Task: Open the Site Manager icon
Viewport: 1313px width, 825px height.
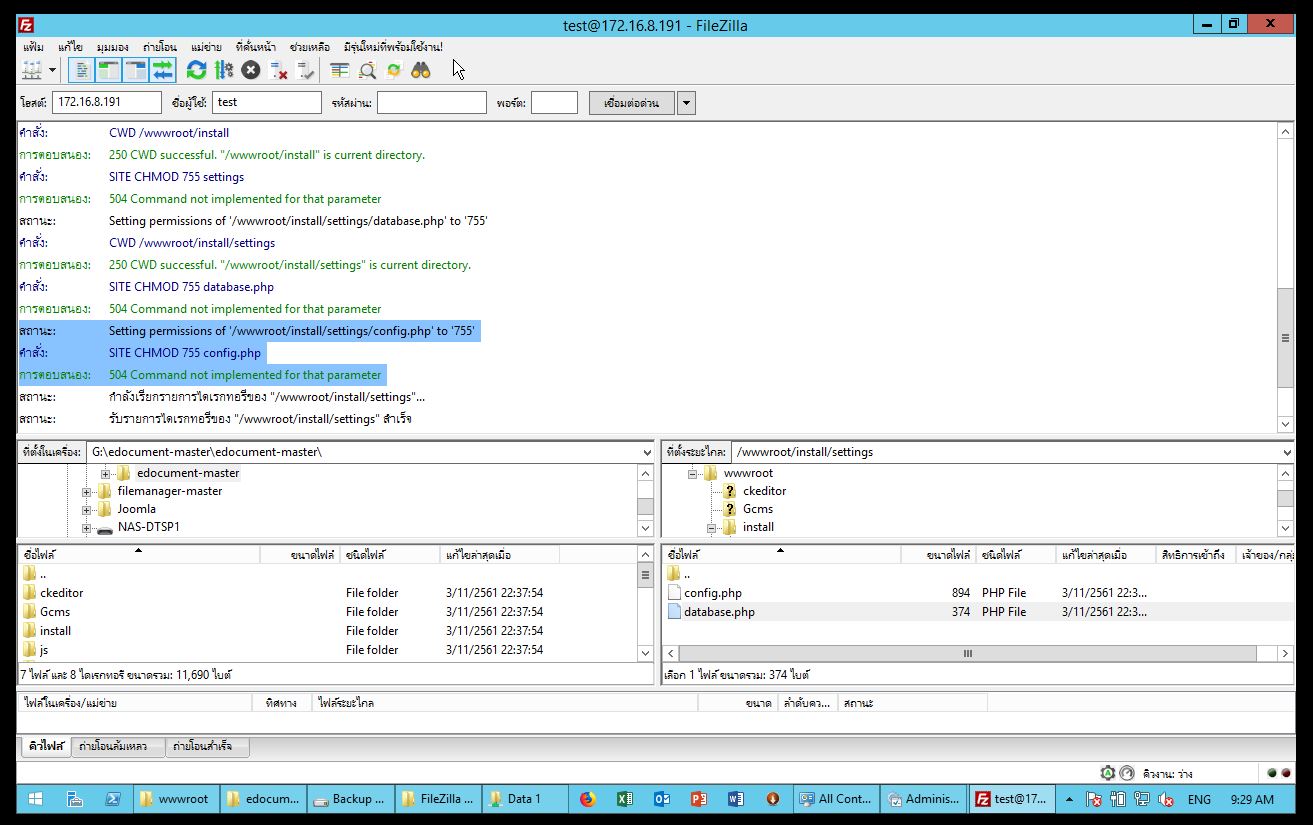Action: coord(33,70)
